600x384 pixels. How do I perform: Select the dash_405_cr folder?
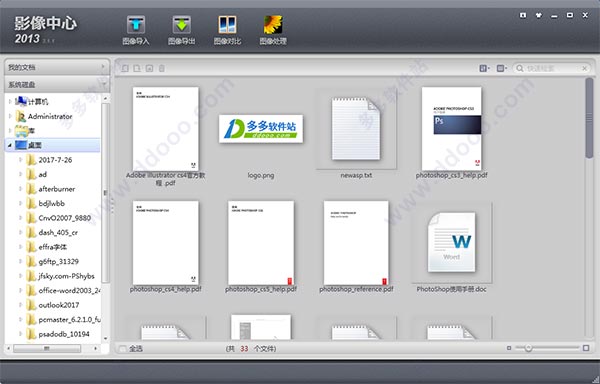(x=58, y=233)
